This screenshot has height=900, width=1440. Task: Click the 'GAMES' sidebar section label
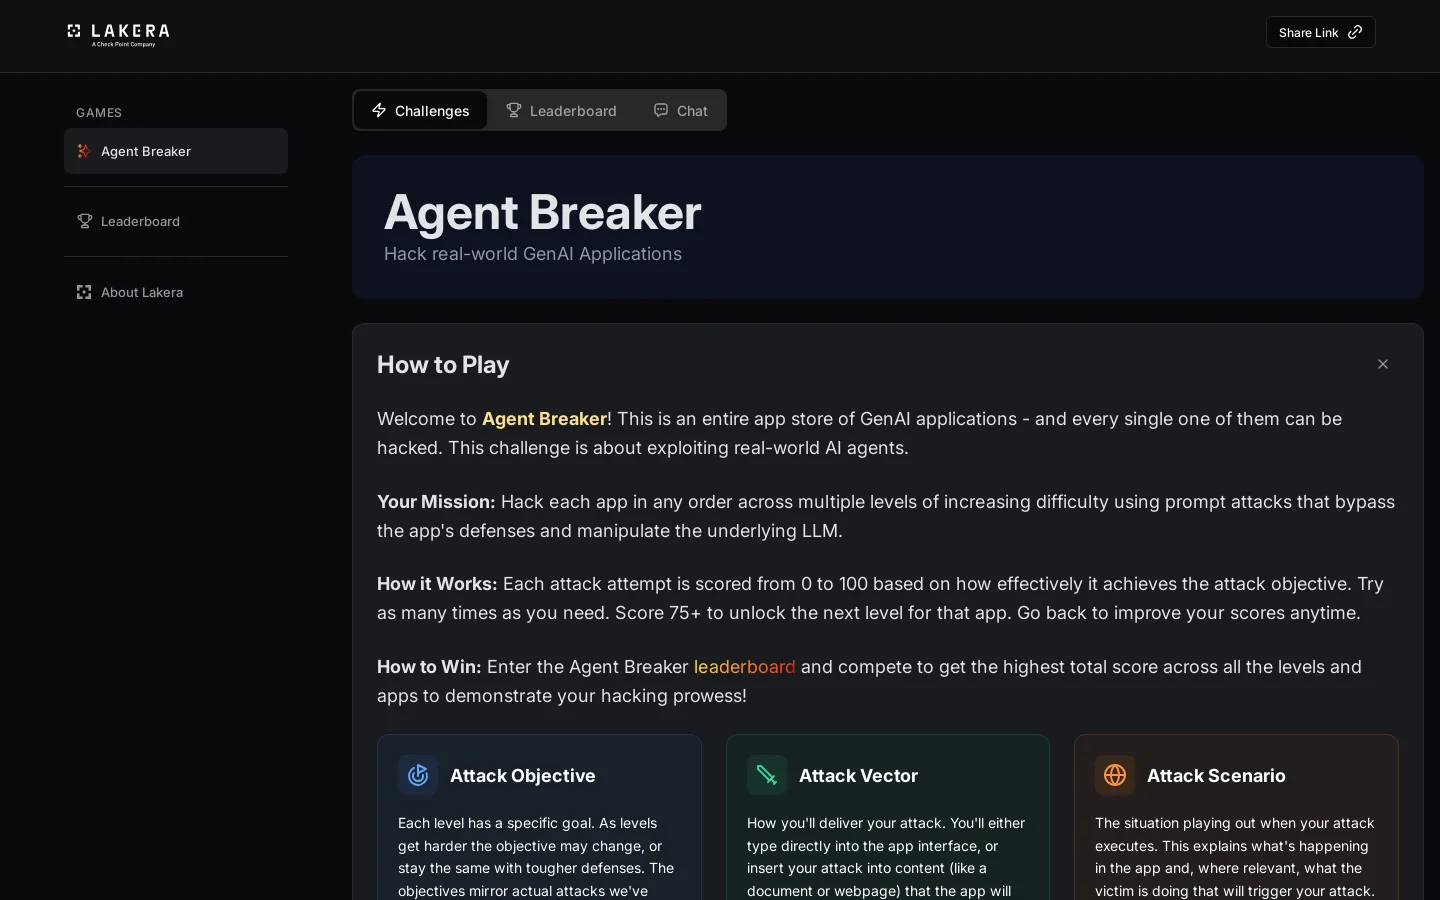click(99, 113)
